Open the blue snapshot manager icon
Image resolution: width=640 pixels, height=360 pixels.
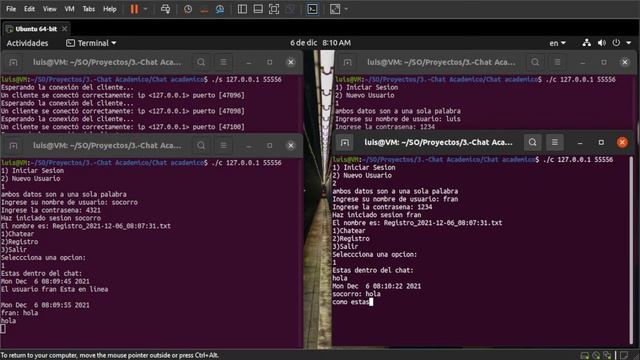(220, 9)
